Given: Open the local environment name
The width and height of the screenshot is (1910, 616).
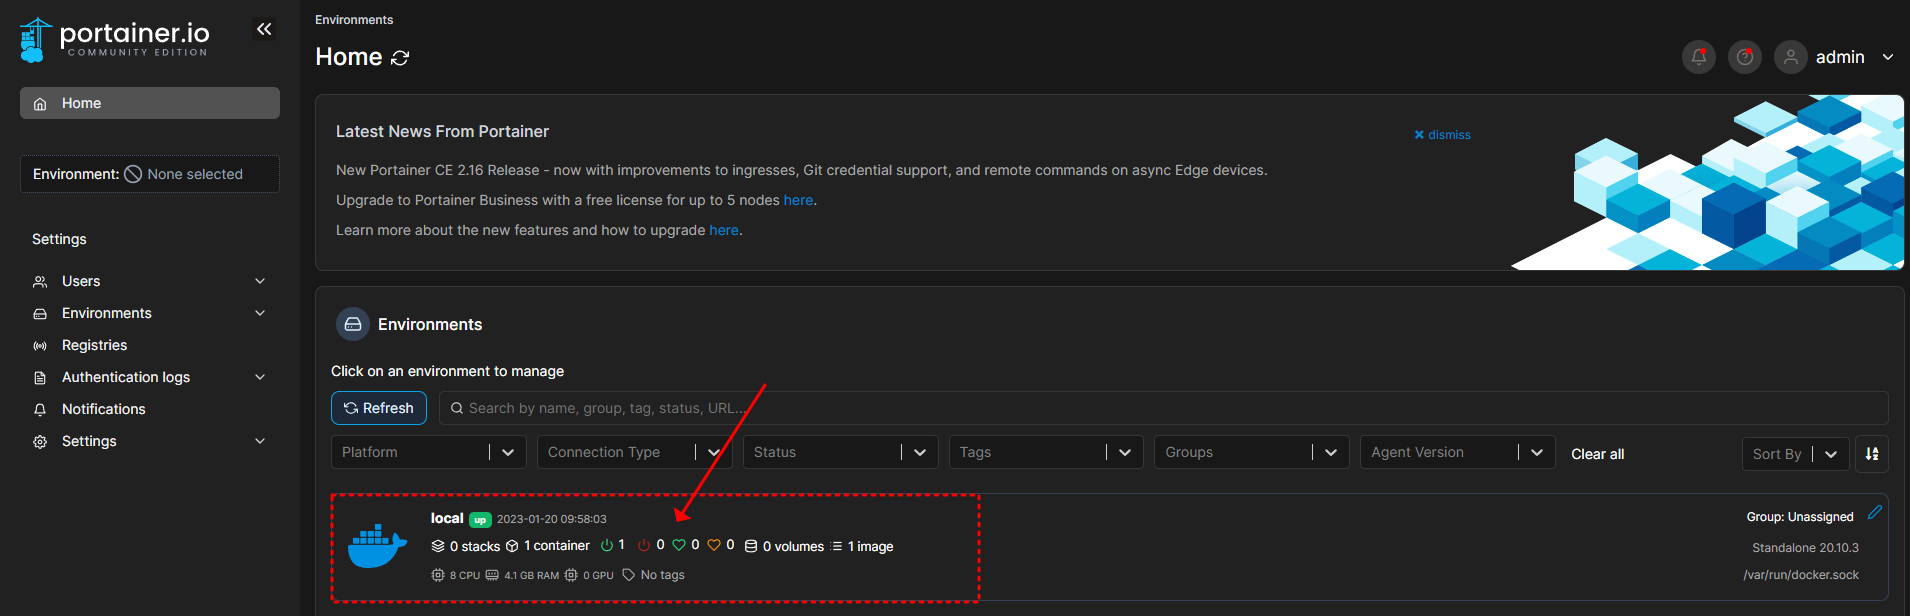Looking at the screenshot, I should point(447,518).
